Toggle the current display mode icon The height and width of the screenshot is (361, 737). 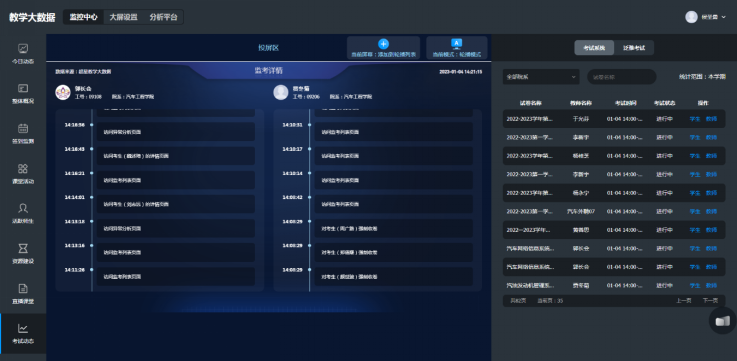pyautogui.click(x=457, y=44)
